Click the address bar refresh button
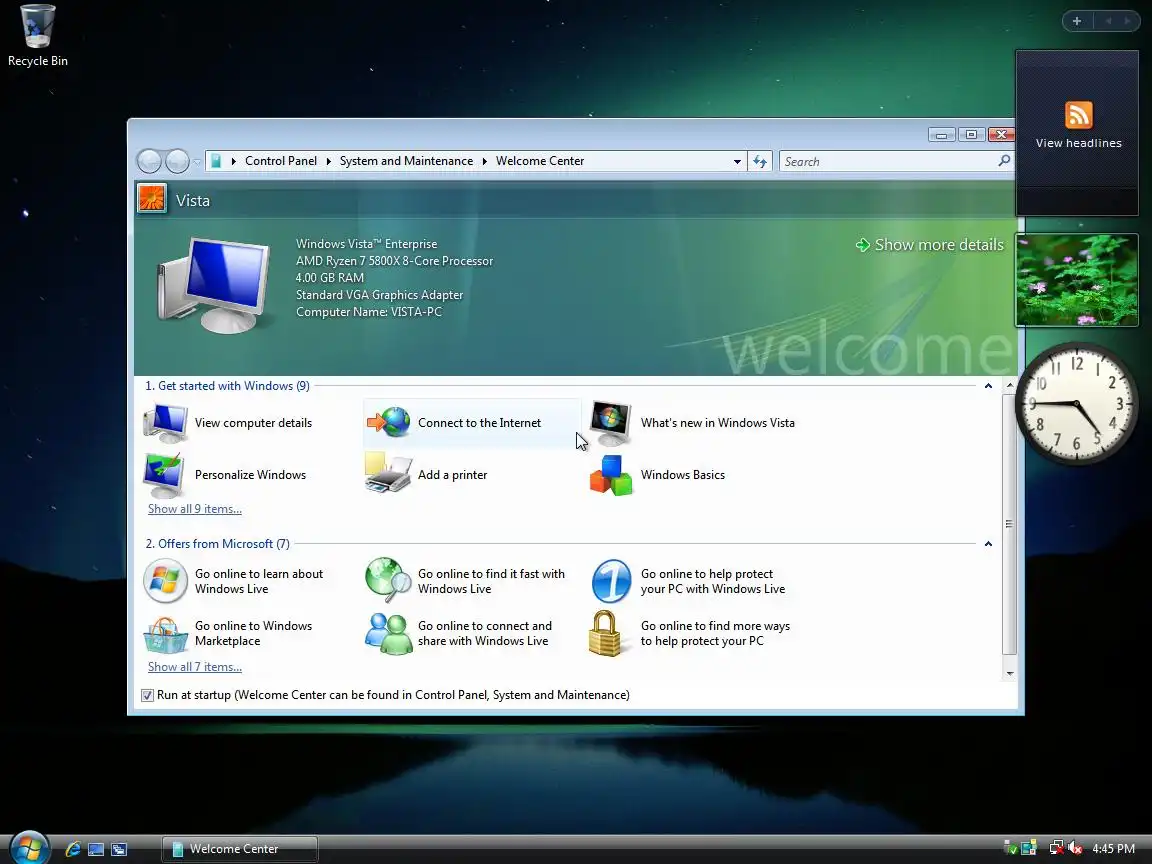The image size is (1152, 864). (x=760, y=161)
